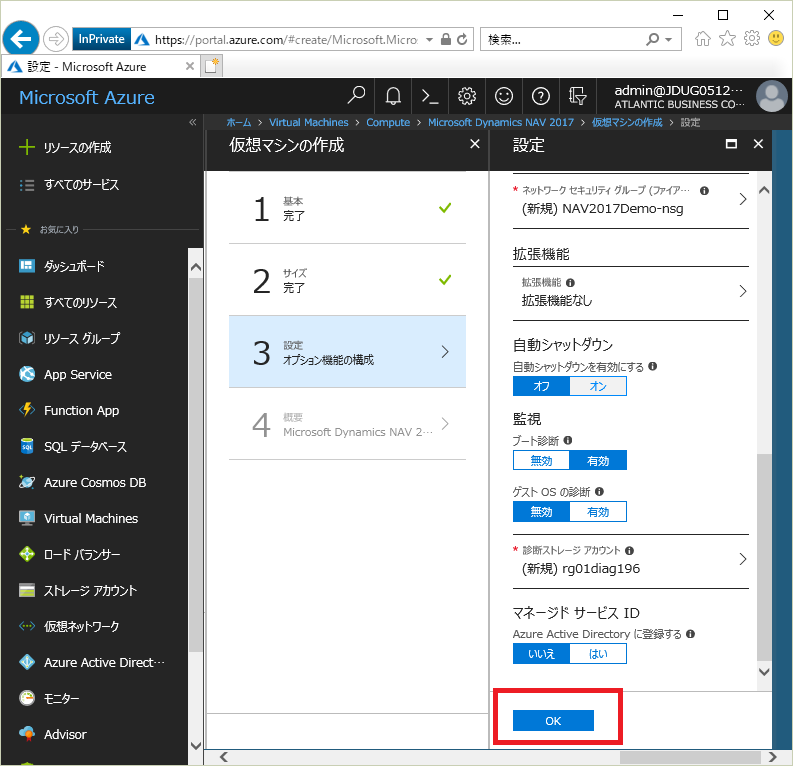This screenshot has height=766, width=793.
Task: Collapse the left sidebar with the double chevron
Action: click(x=193, y=122)
